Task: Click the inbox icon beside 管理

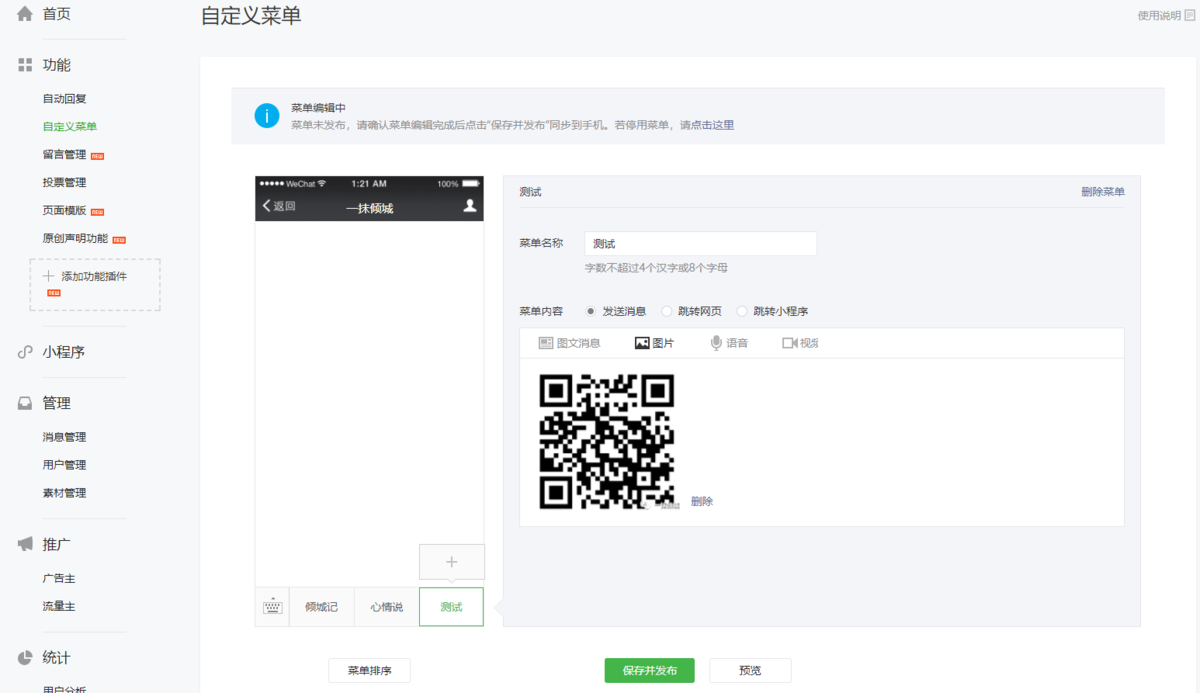Action: (x=25, y=403)
